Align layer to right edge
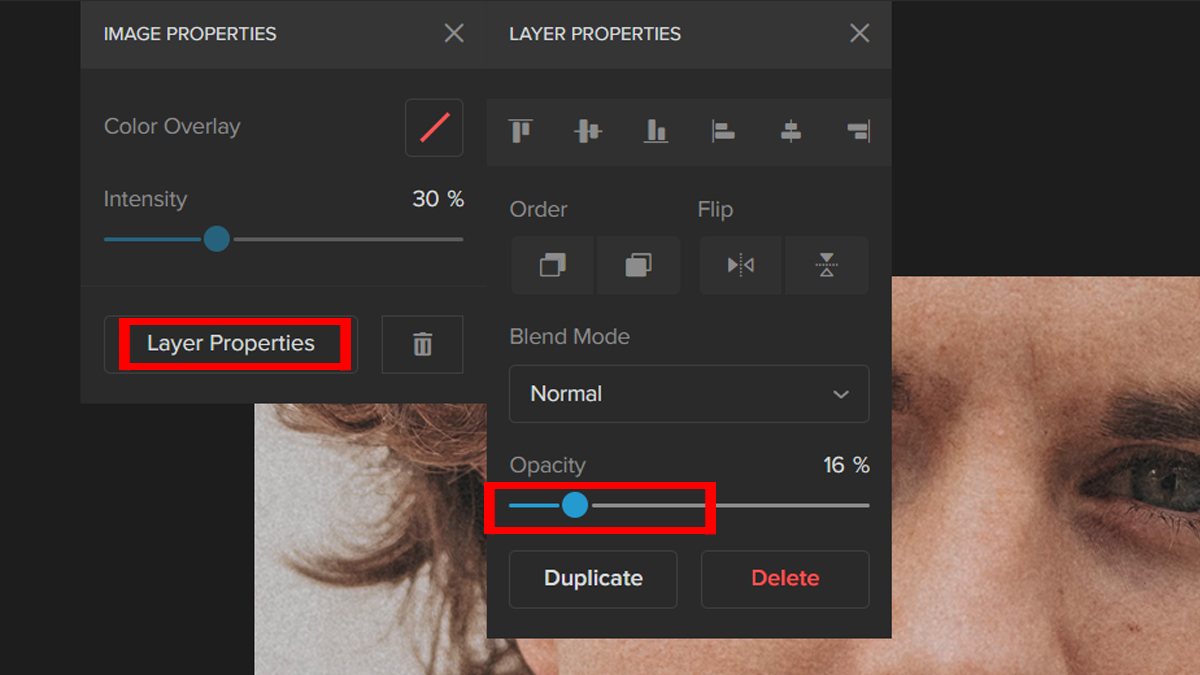Image resolution: width=1200 pixels, height=675 pixels. point(858,131)
